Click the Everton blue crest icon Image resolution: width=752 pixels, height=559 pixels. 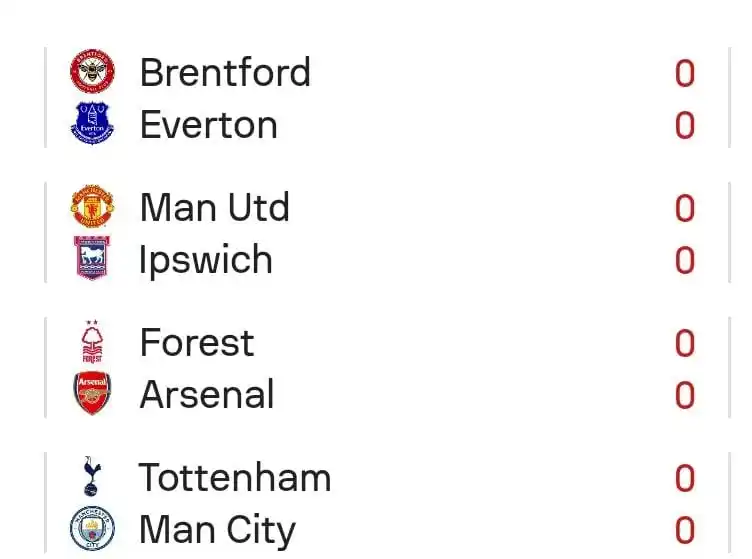pos(92,123)
